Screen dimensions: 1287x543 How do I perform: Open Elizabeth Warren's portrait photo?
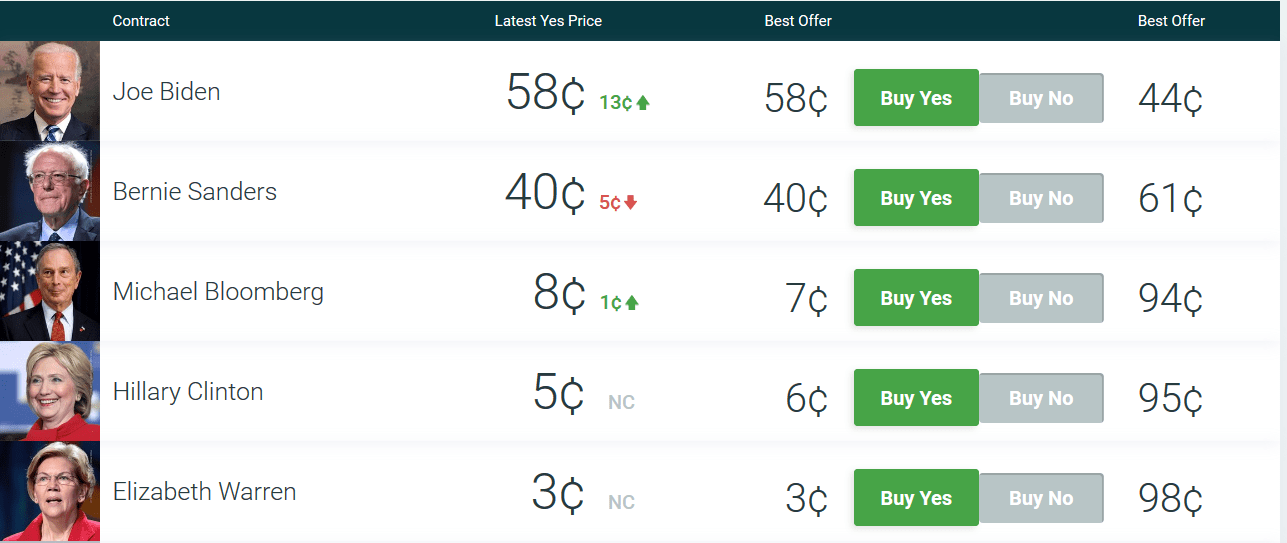click(x=50, y=491)
